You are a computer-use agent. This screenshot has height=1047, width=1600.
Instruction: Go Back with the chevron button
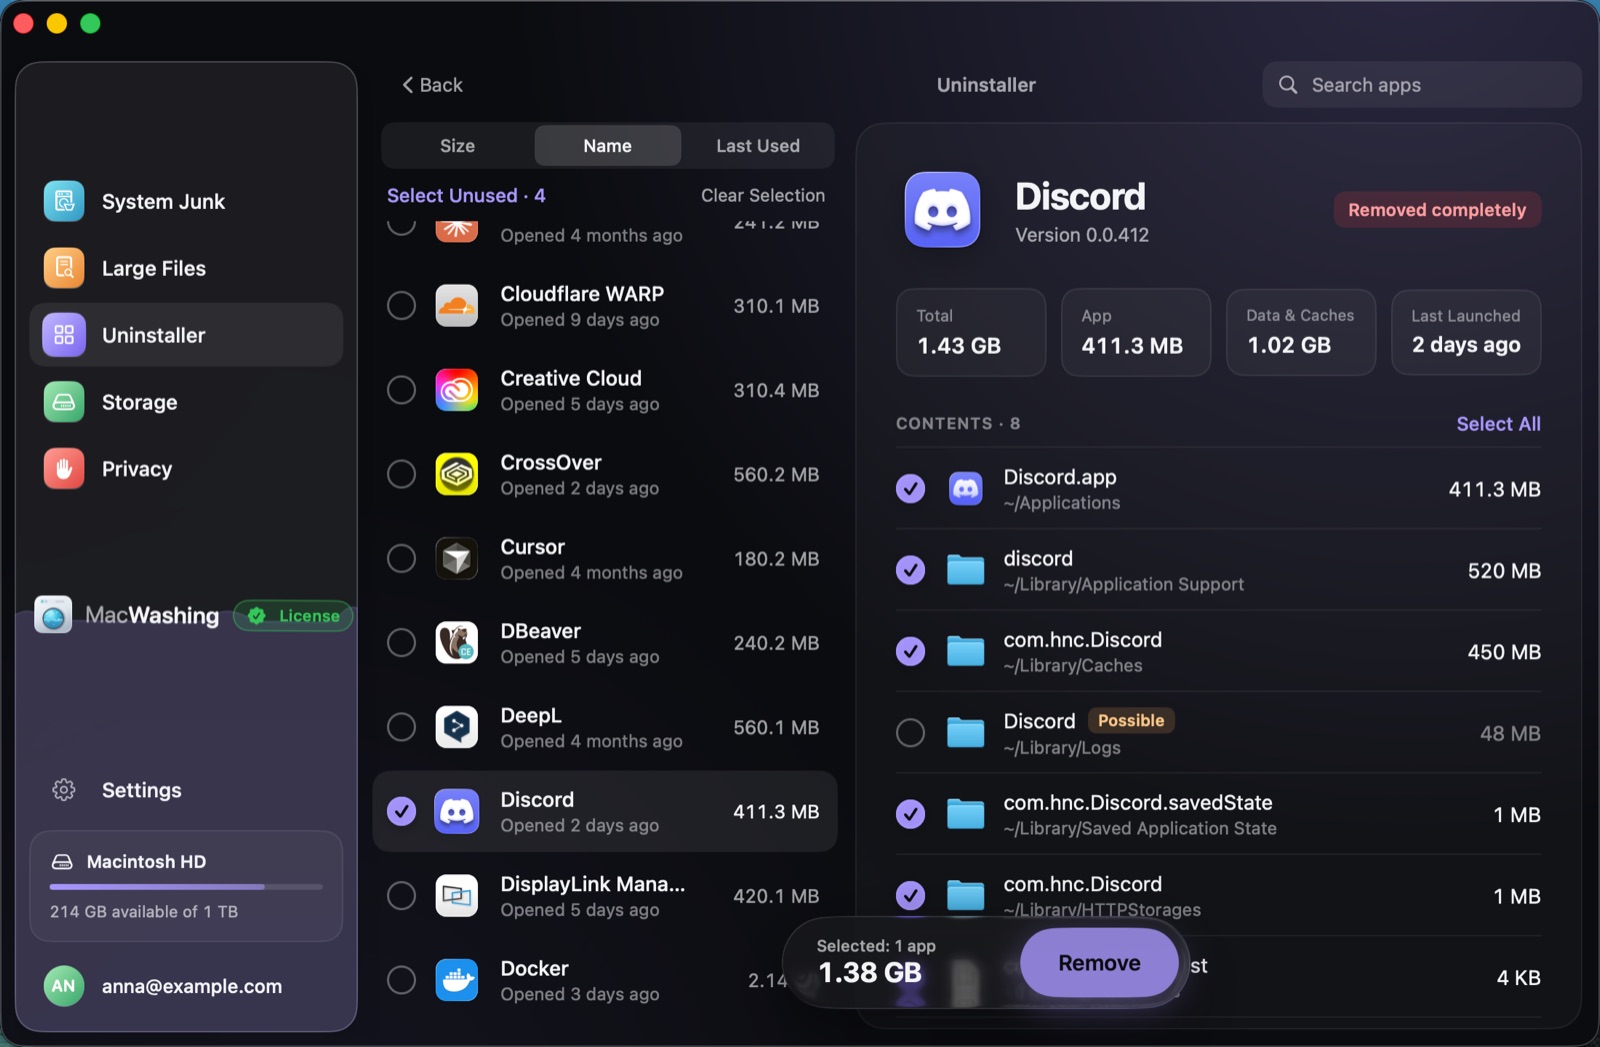pyautogui.click(x=432, y=85)
